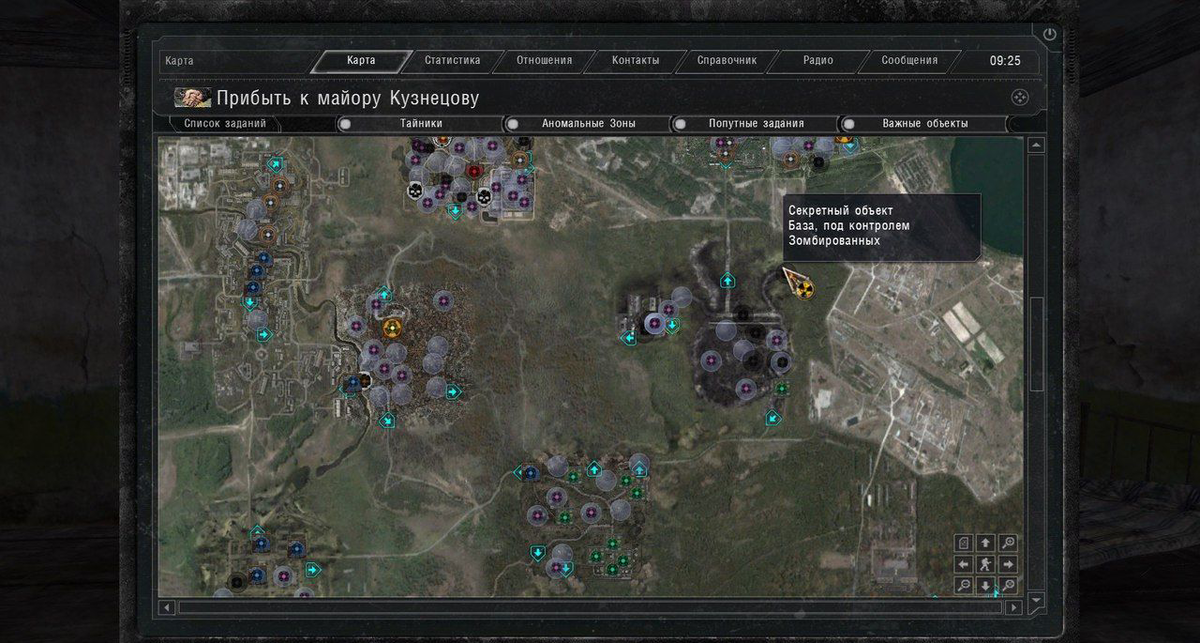This screenshot has height=643, width=1200.
Task: Toggle the Попутные задания filter
Action: (x=756, y=124)
